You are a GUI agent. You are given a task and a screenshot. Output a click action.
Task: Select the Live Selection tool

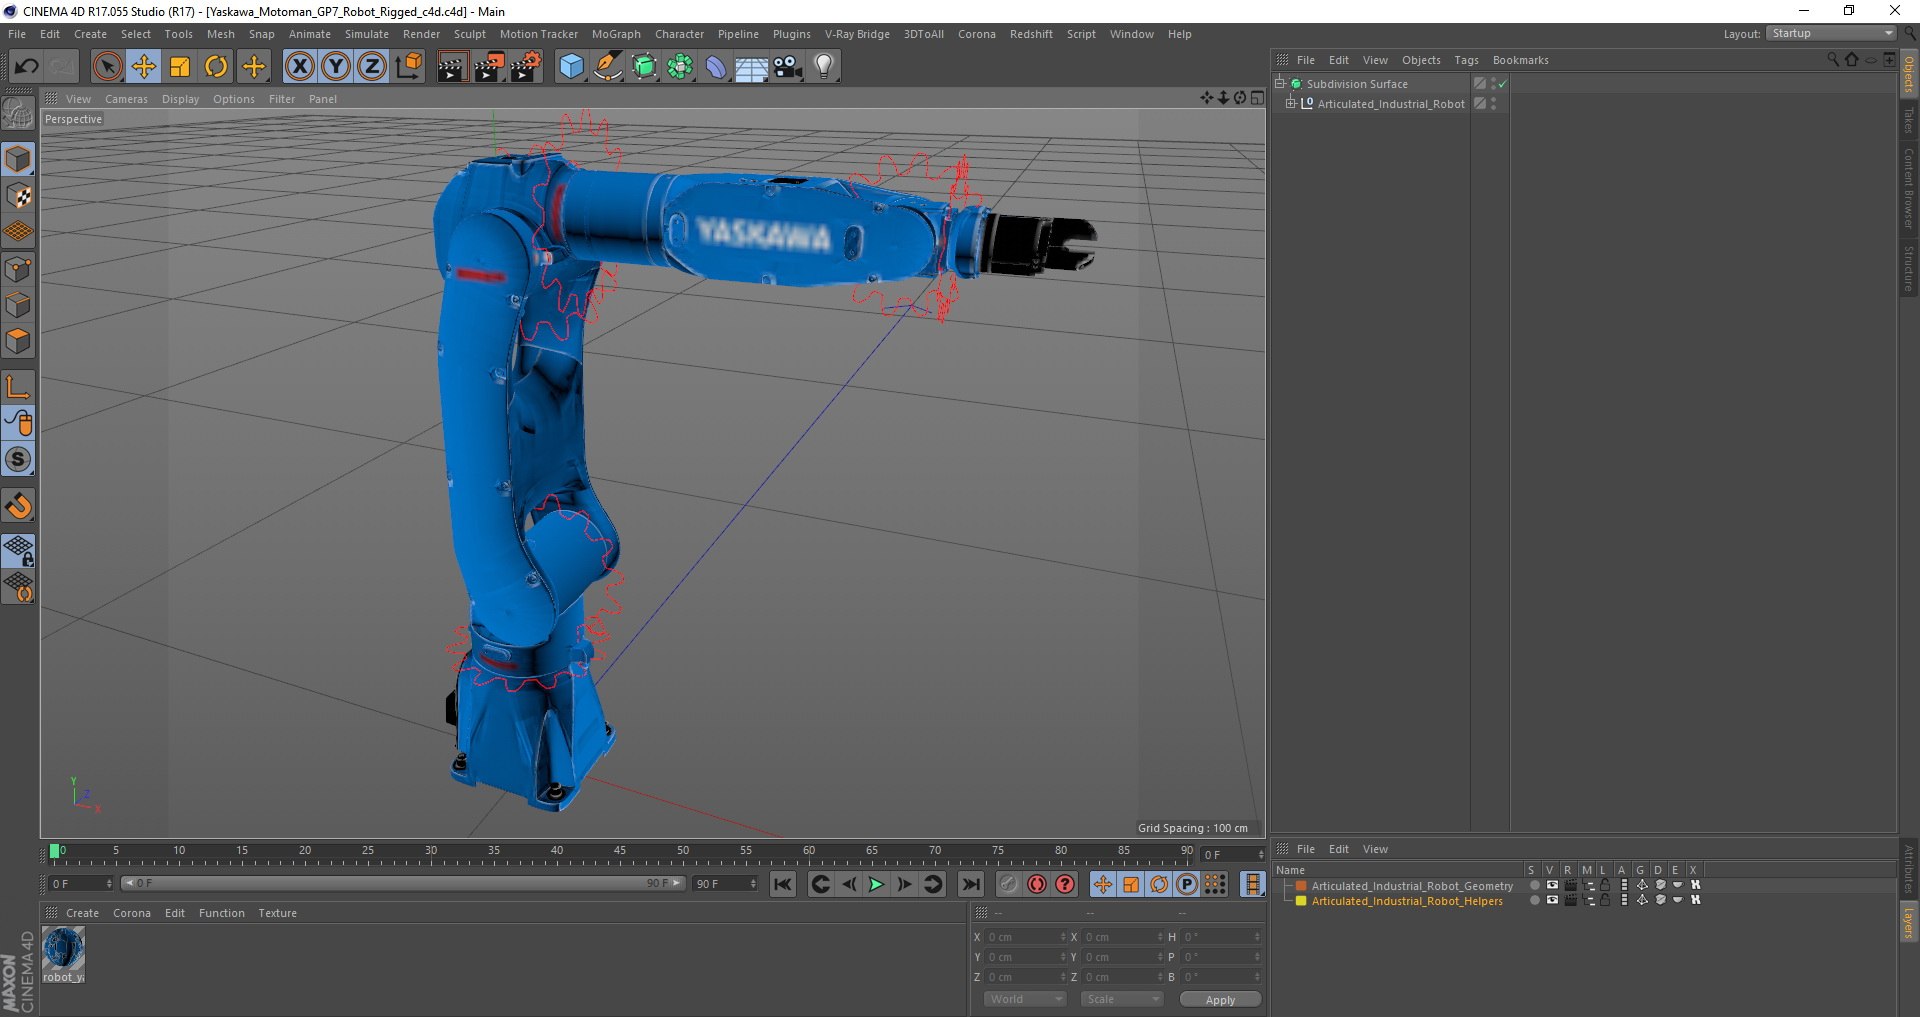[107, 67]
